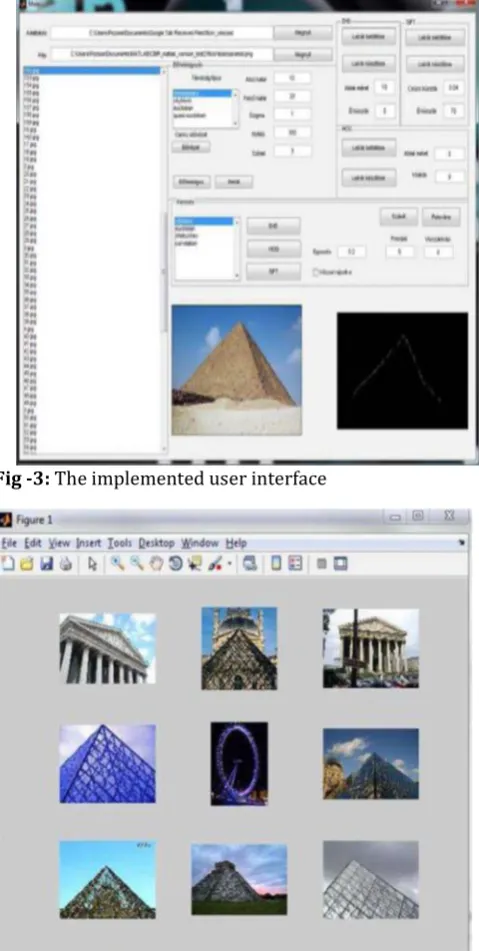Open the View menu in Figure 1
The width and height of the screenshot is (479, 951).
click(59, 543)
